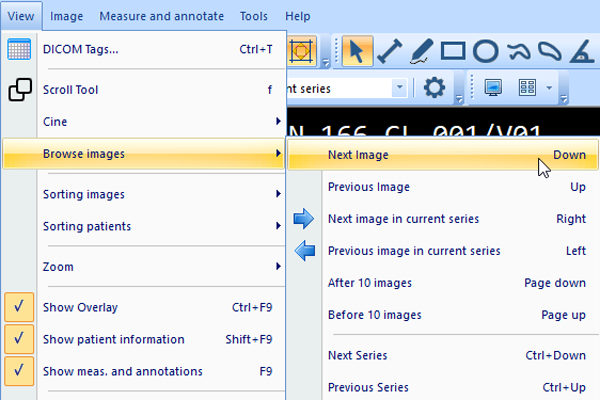The image size is (600, 400).
Task: Open the settings gear icon
Action: pyautogui.click(x=435, y=88)
